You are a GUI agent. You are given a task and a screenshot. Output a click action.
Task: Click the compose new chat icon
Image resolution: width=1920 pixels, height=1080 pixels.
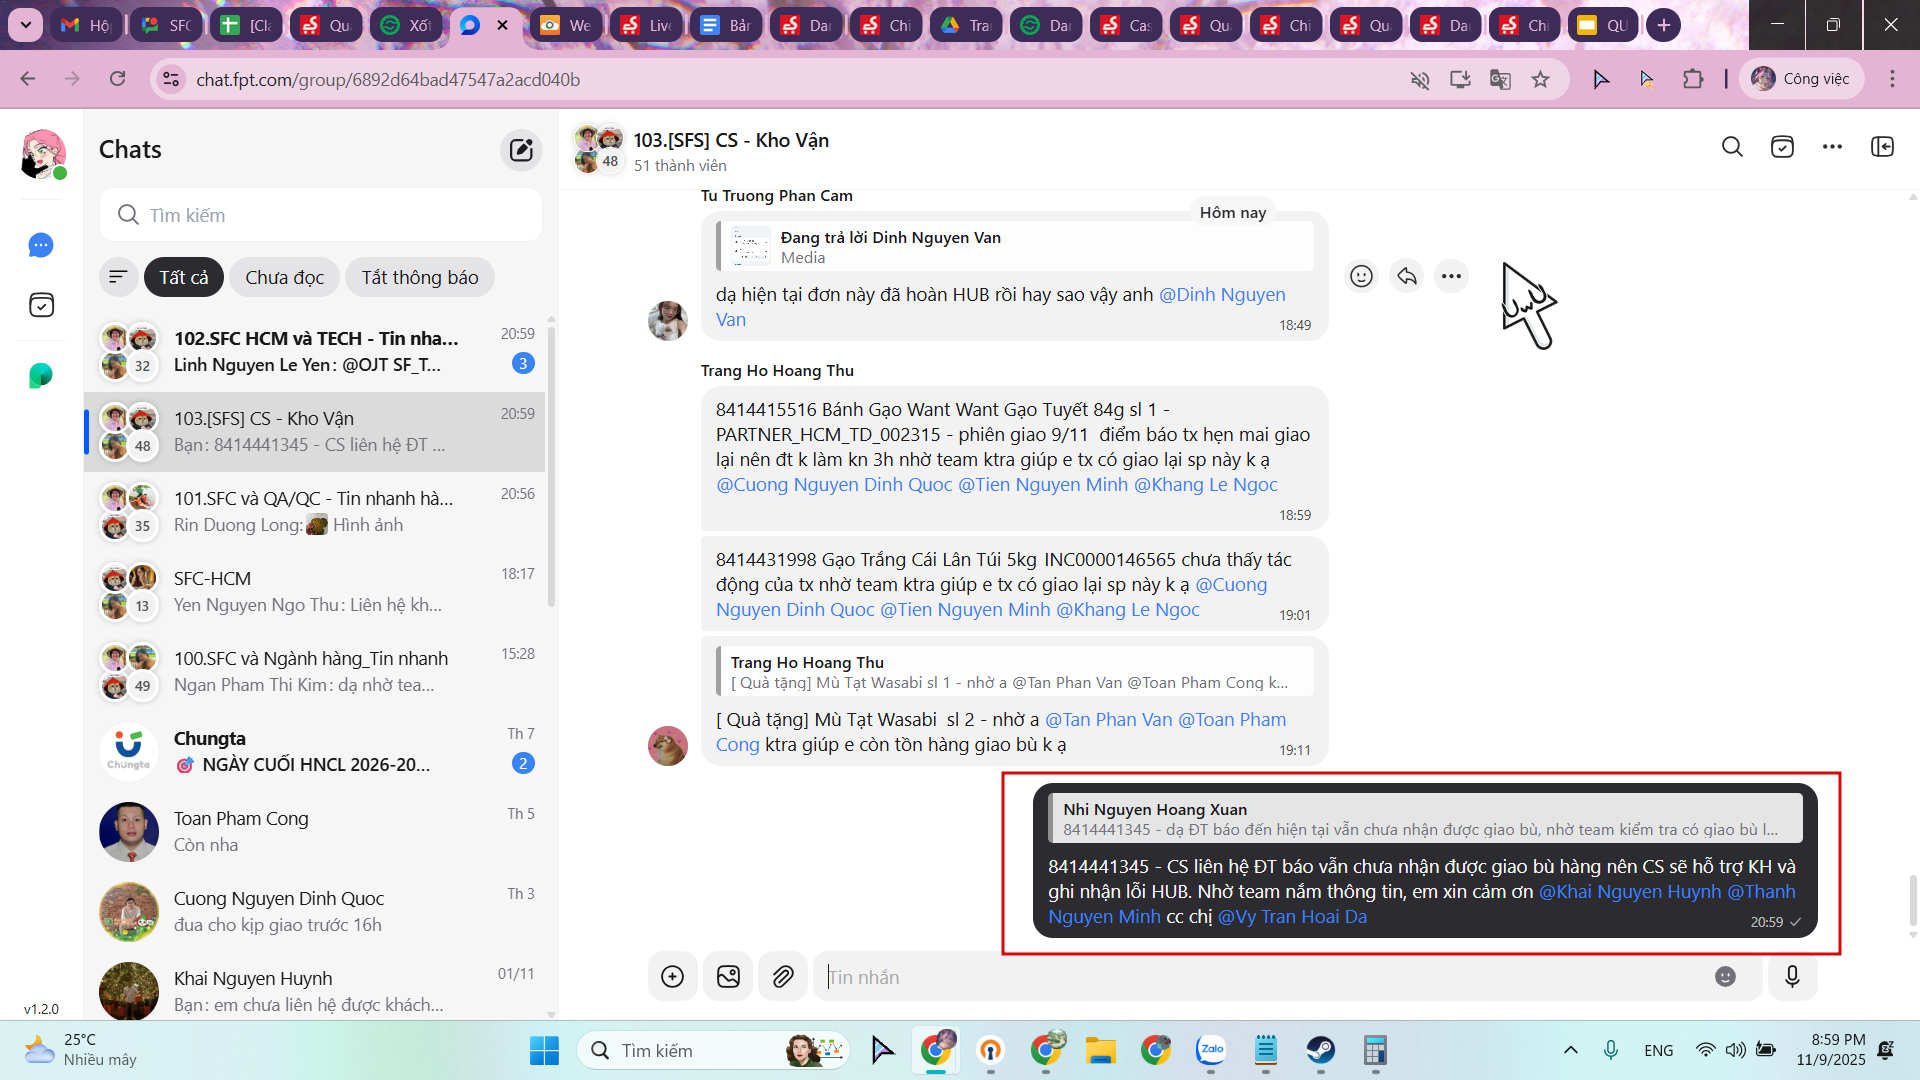521,150
